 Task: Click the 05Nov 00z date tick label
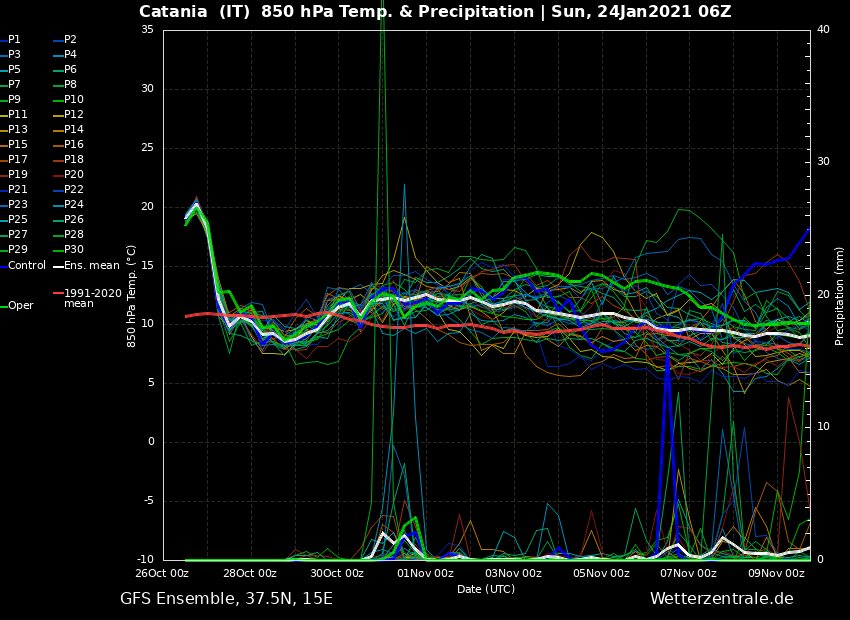pyautogui.click(x=601, y=574)
